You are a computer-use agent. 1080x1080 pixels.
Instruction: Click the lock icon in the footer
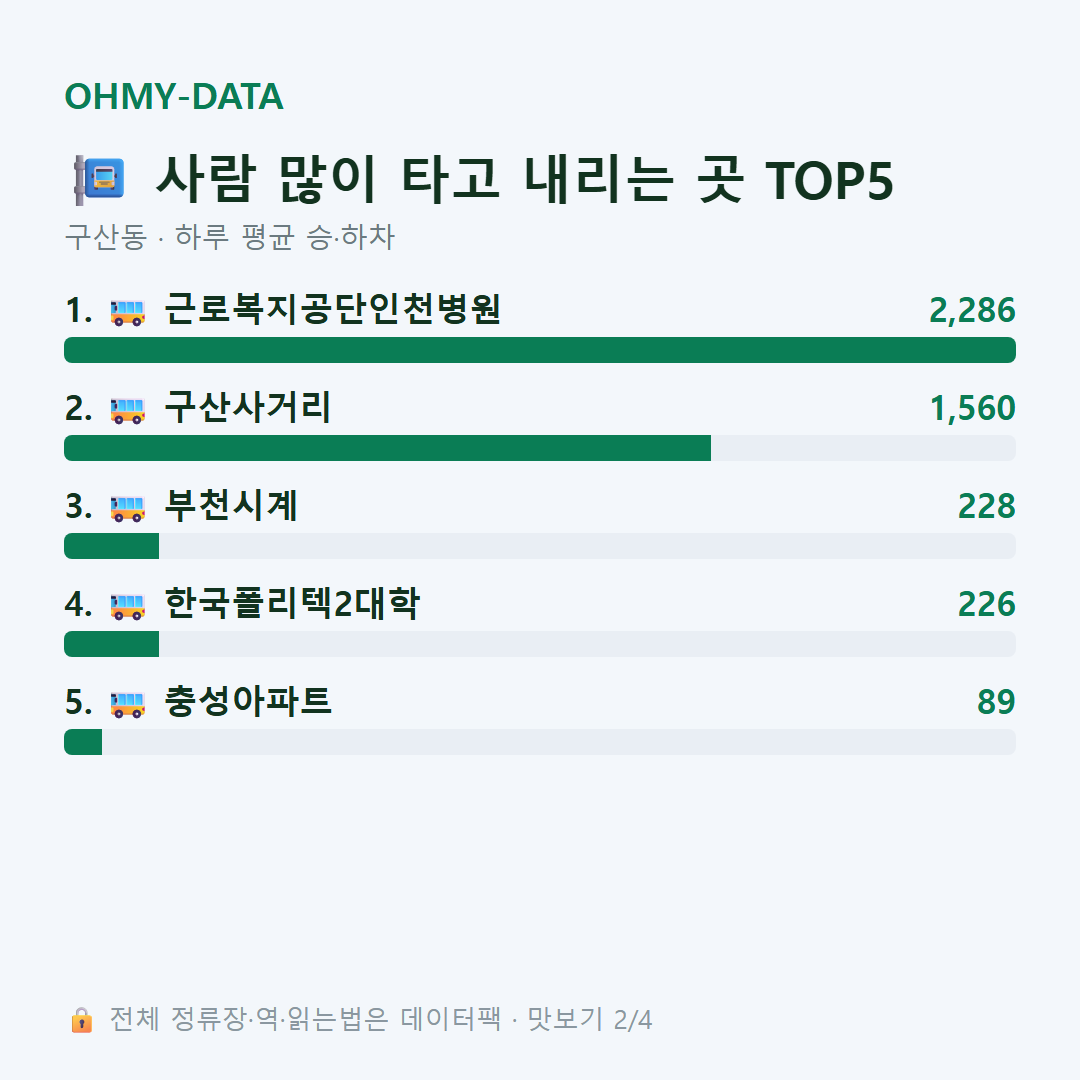pos(81,1020)
